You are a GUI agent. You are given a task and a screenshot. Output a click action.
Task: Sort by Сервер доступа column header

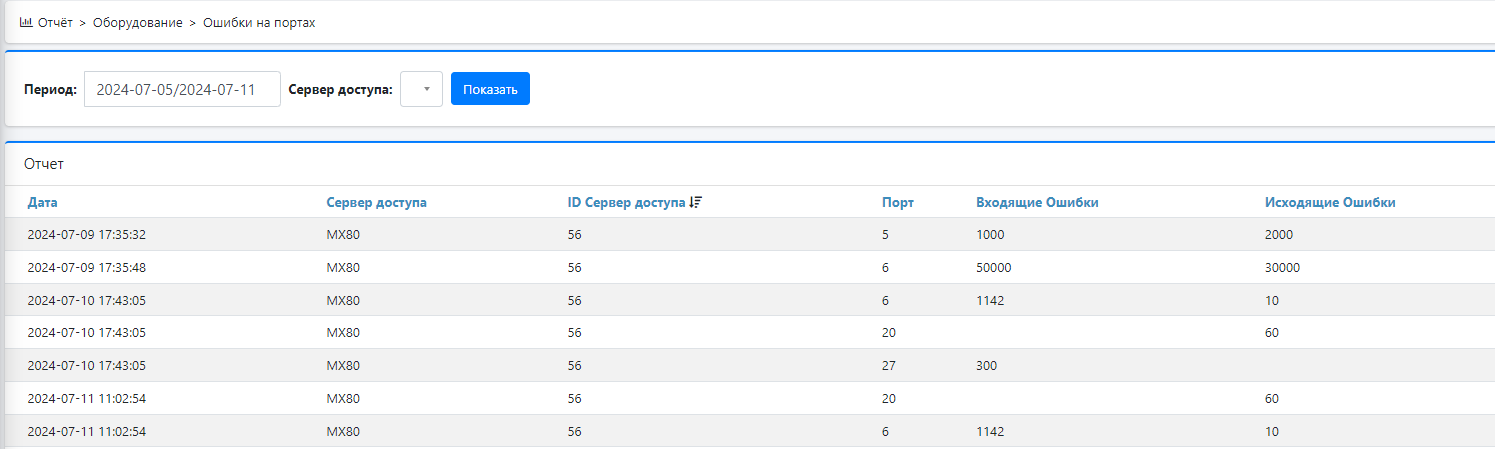(x=377, y=202)
